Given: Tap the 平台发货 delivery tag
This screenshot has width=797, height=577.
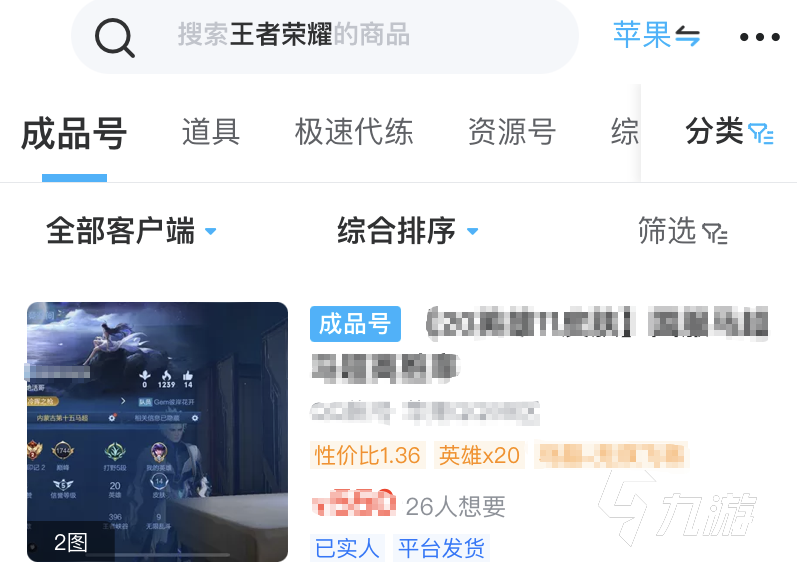Looking at the screenshot, I should (x=441, y=548).
